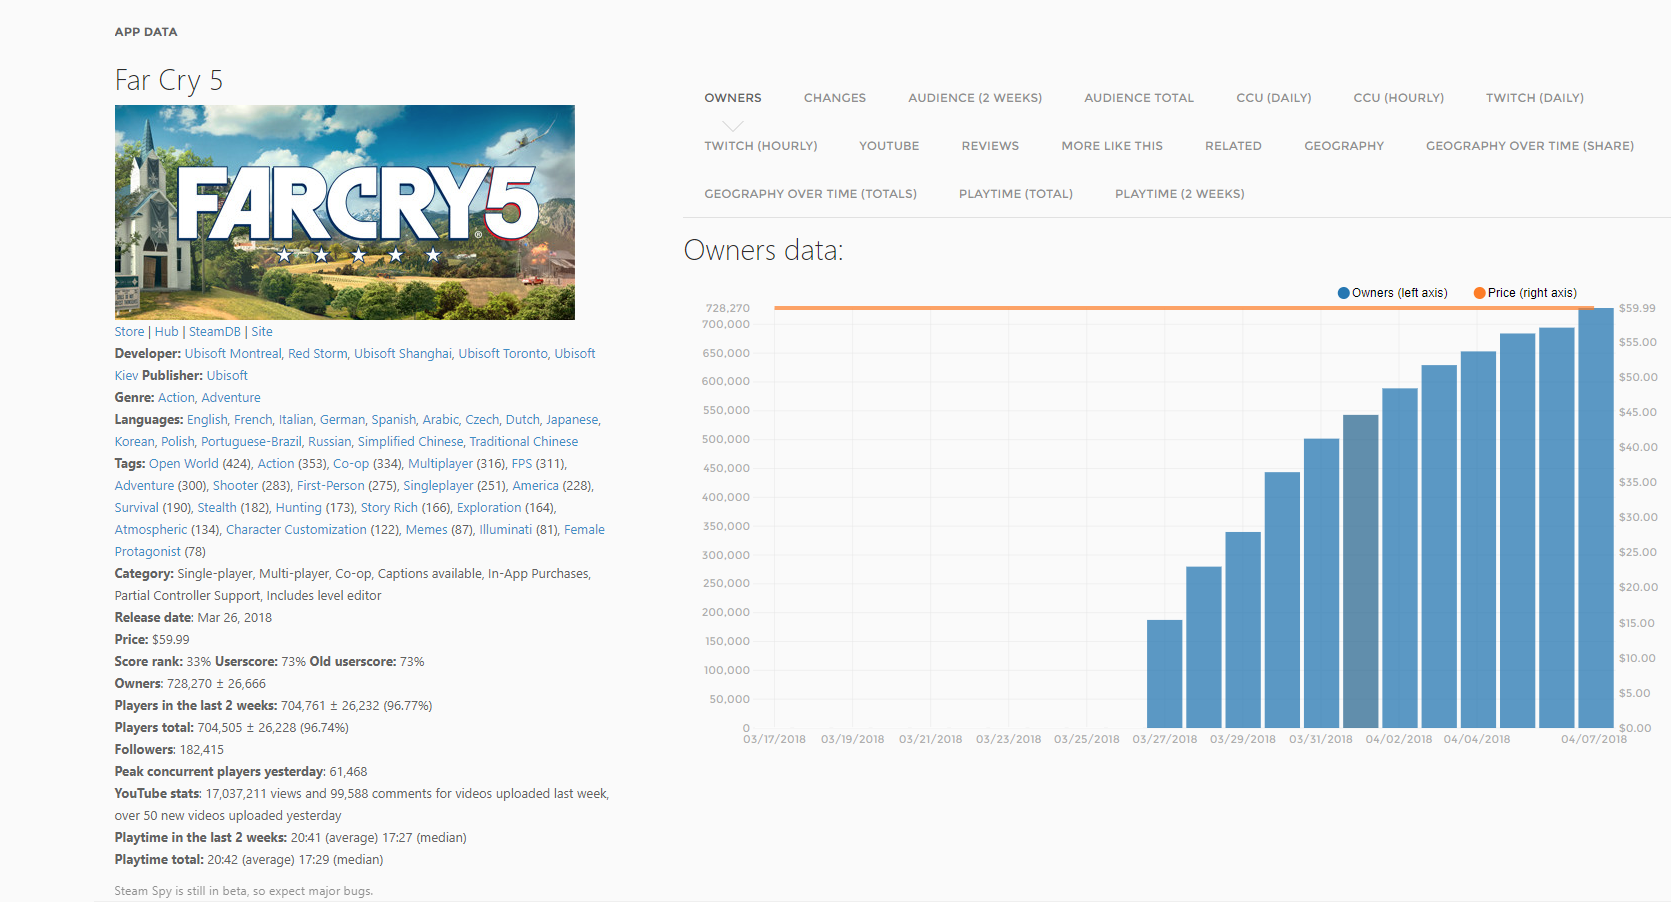Click the Illuminati tag
1671x902 pixels.
point(505,530)
